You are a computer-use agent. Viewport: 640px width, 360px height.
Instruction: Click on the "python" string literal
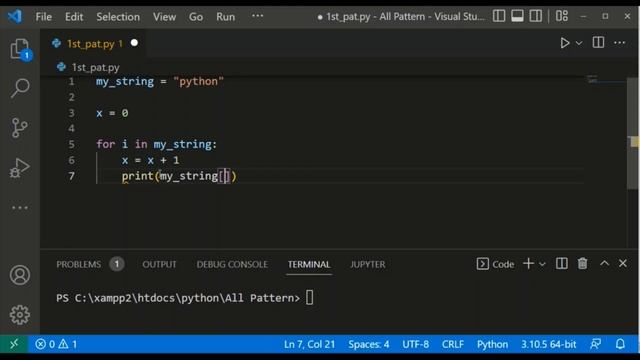(x=199, y=81)
